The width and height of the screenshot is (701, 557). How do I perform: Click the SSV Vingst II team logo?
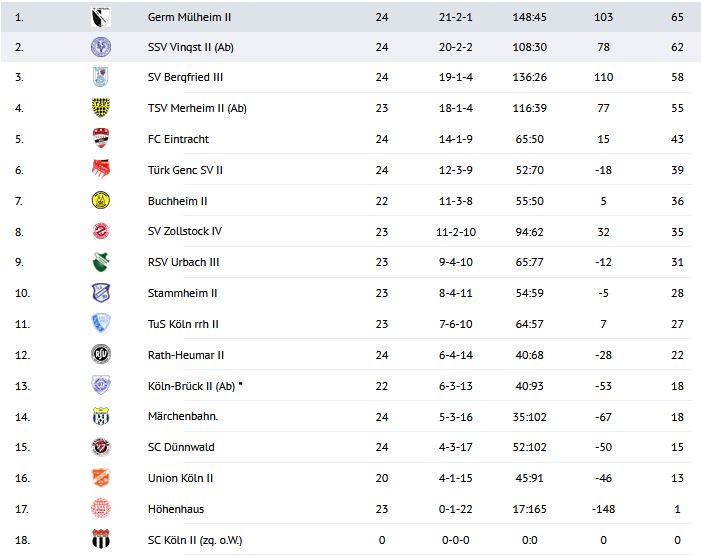click(x=101, y=46)
